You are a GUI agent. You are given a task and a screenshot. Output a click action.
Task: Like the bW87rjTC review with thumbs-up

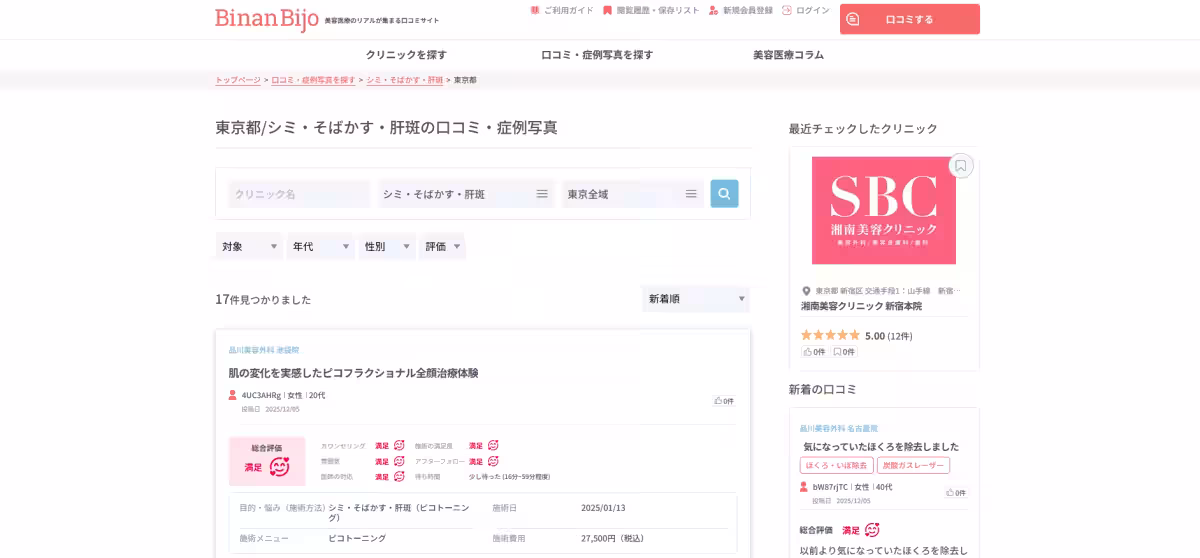(x=956, y=493)
